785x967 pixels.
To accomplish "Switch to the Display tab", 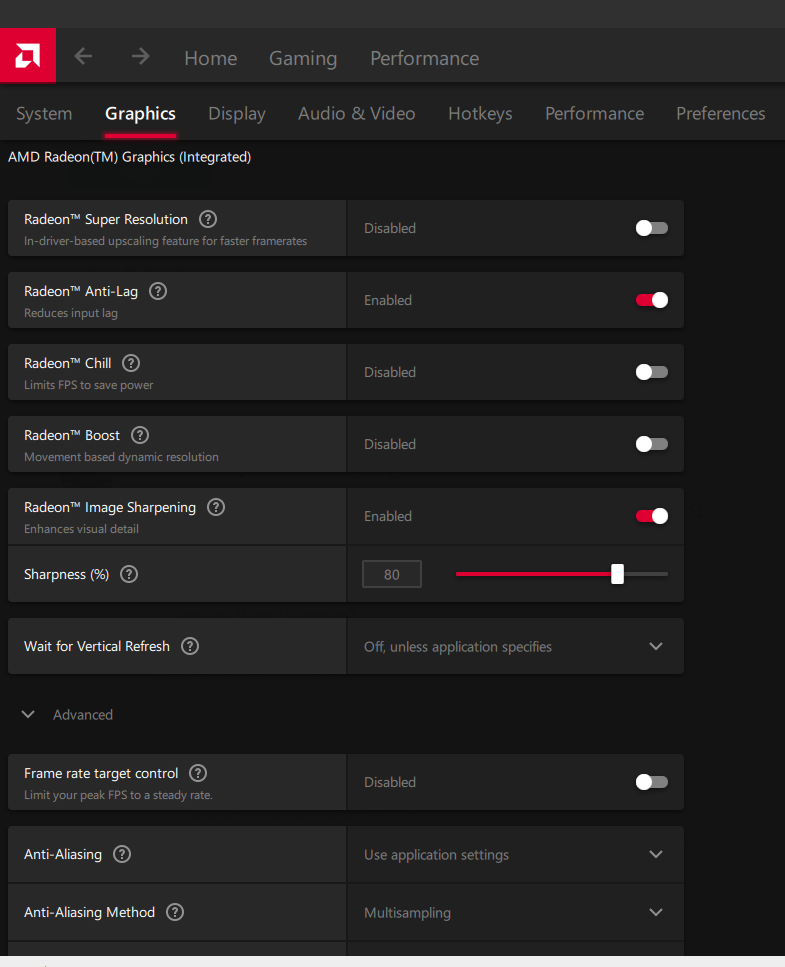I will pyautogui.click(x=237, y=113).
